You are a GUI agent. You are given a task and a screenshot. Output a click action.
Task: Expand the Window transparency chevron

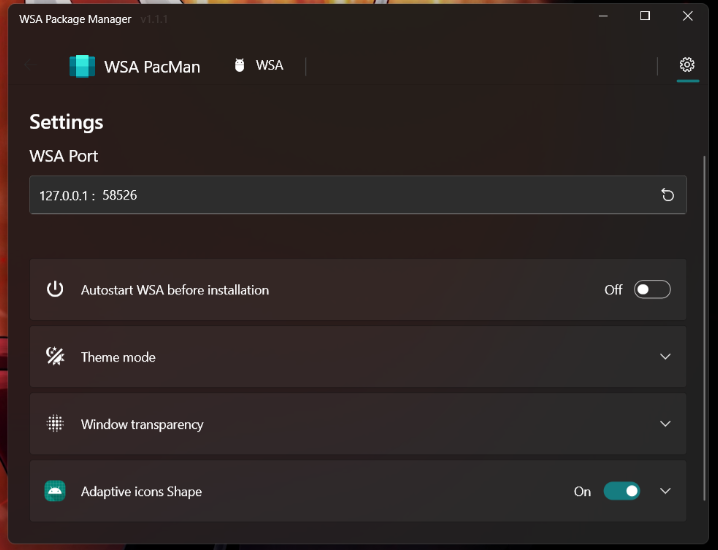click(x=666, y=424)
